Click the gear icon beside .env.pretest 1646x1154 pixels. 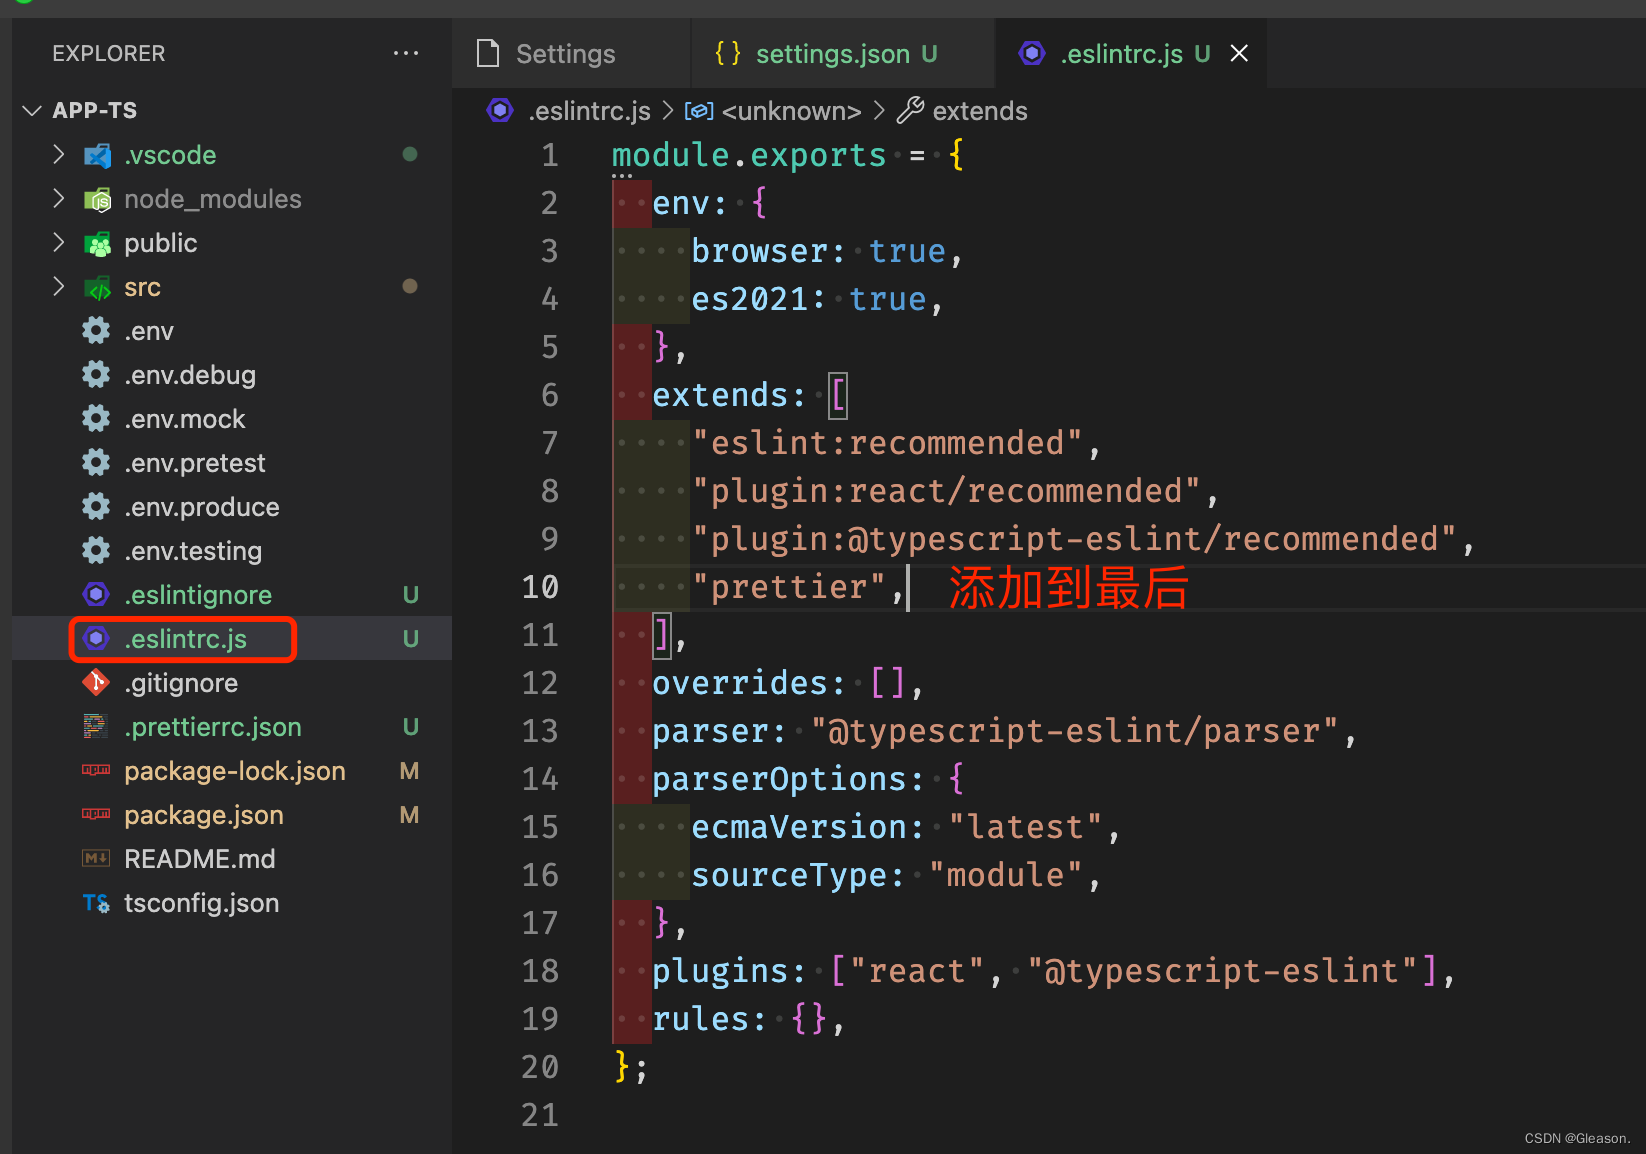pos(96,463)
